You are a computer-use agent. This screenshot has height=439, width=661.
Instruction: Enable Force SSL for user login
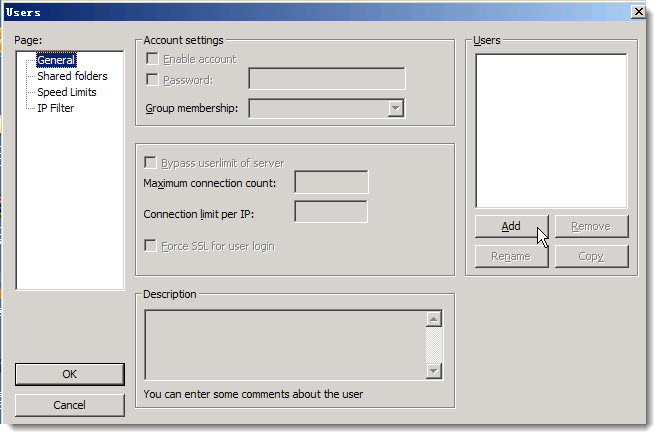(150, 245)
